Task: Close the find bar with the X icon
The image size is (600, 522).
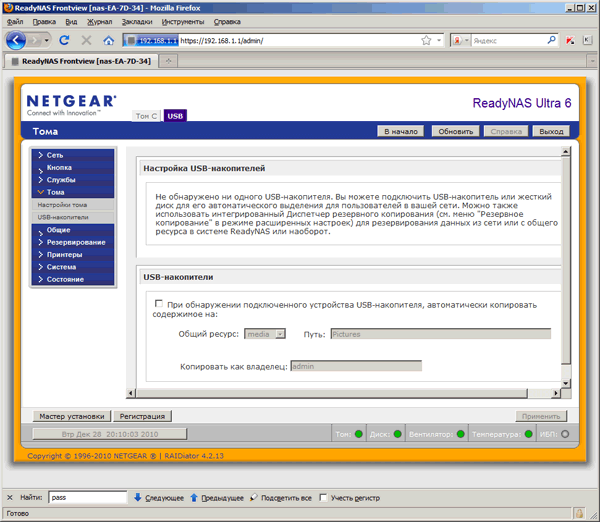Action: (10, 498)
